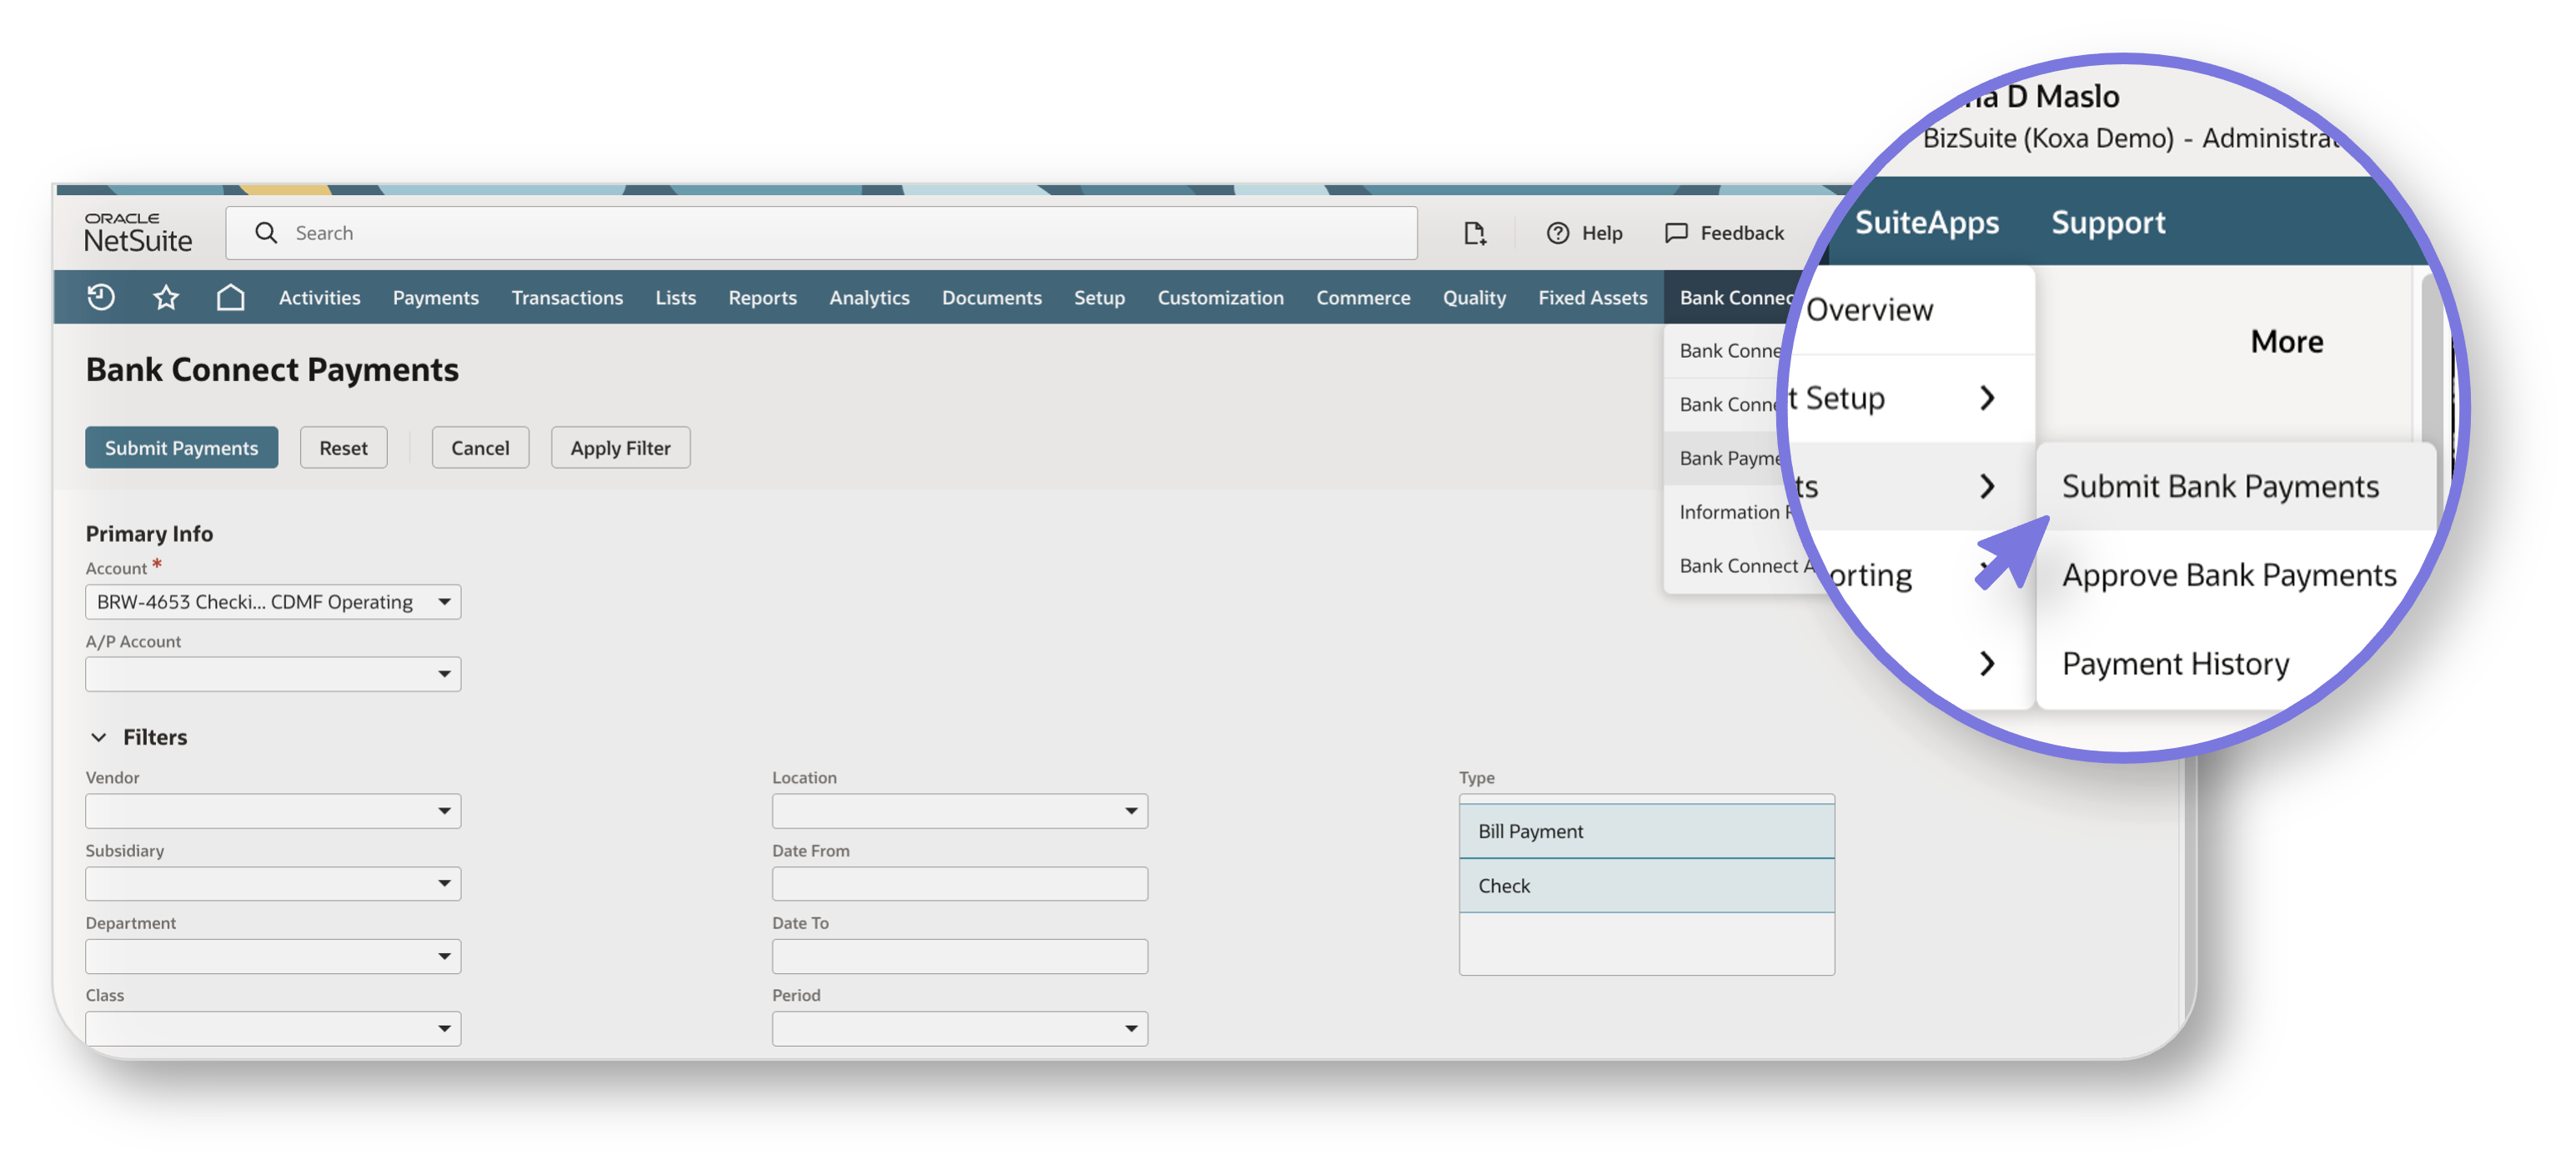
Task: Open the Location dropdown
Action: pos(960,811)
